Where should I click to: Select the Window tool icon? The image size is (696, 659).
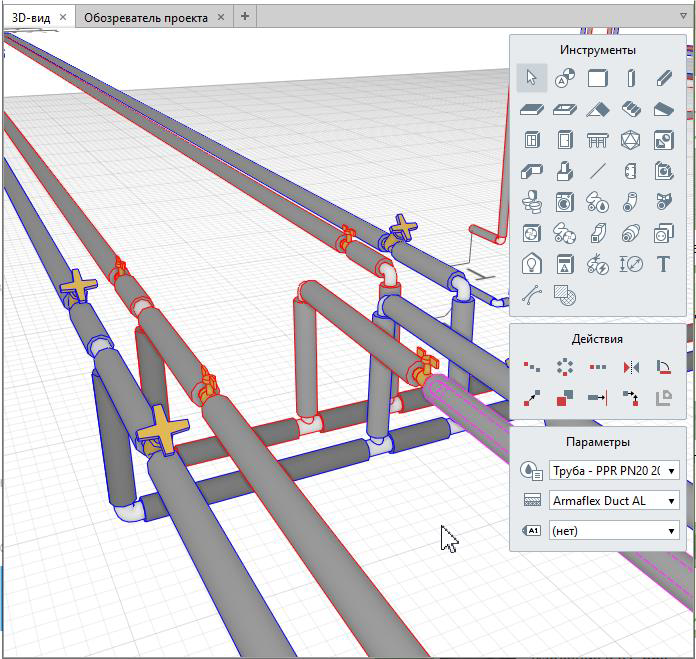532,140
